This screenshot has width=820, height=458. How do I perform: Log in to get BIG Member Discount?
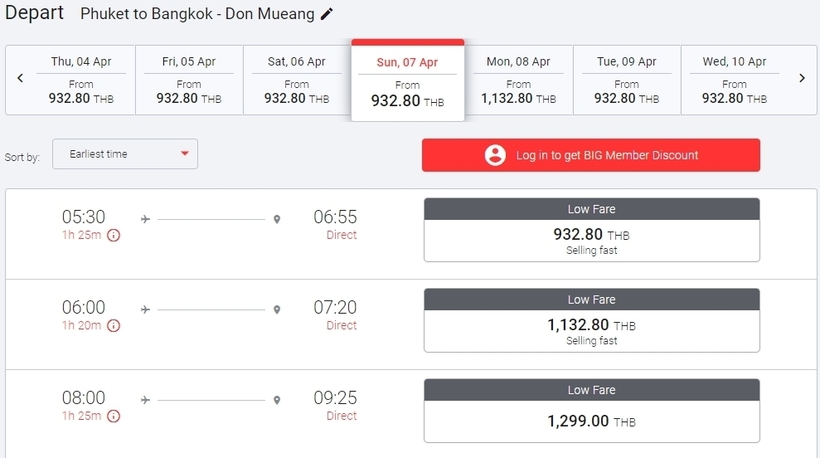pyautogui.click(x=591, y=155)
